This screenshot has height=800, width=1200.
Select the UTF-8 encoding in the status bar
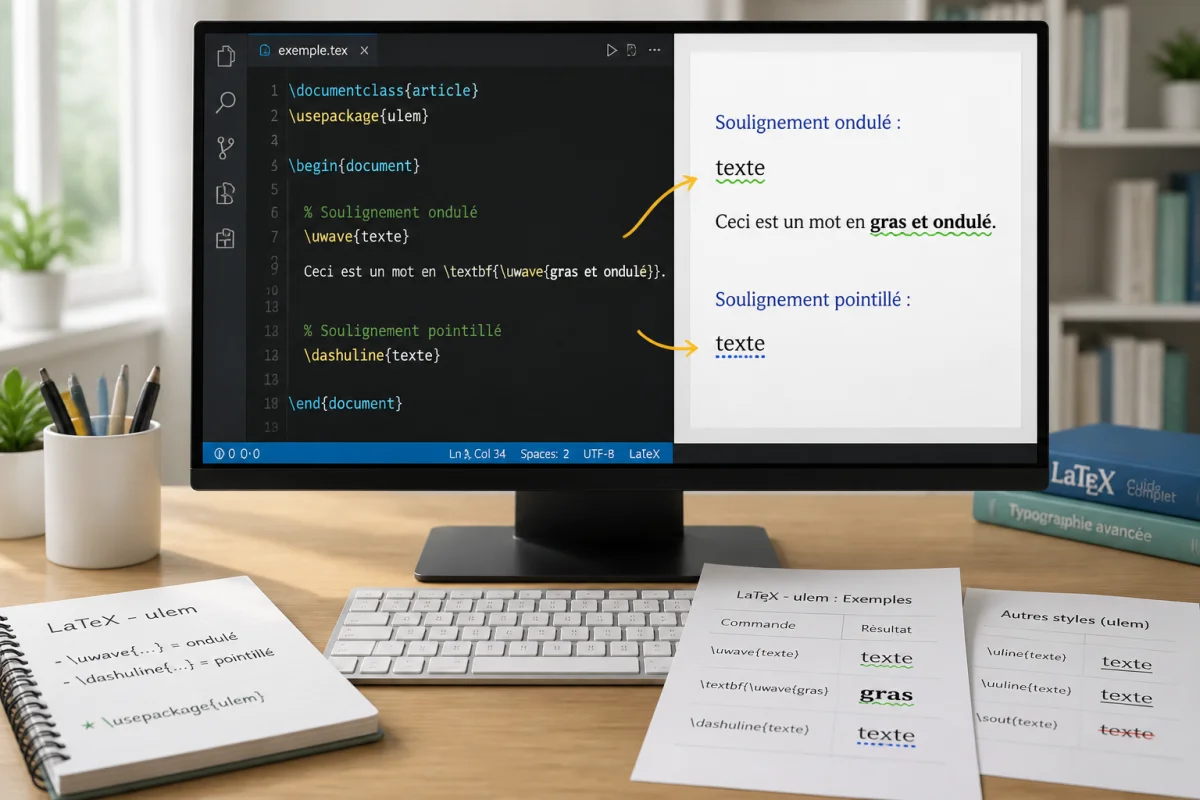pyautogui.click(x=599, y=453)
